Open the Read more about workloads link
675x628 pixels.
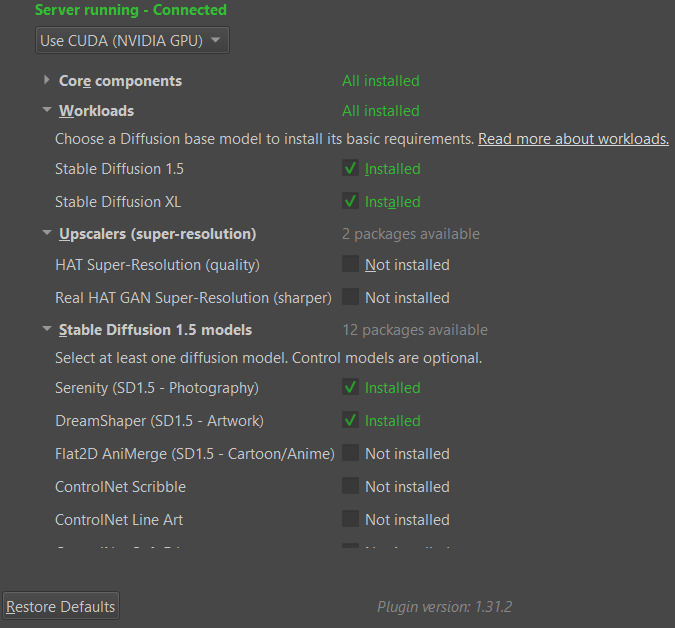click(x=573, y=139)
